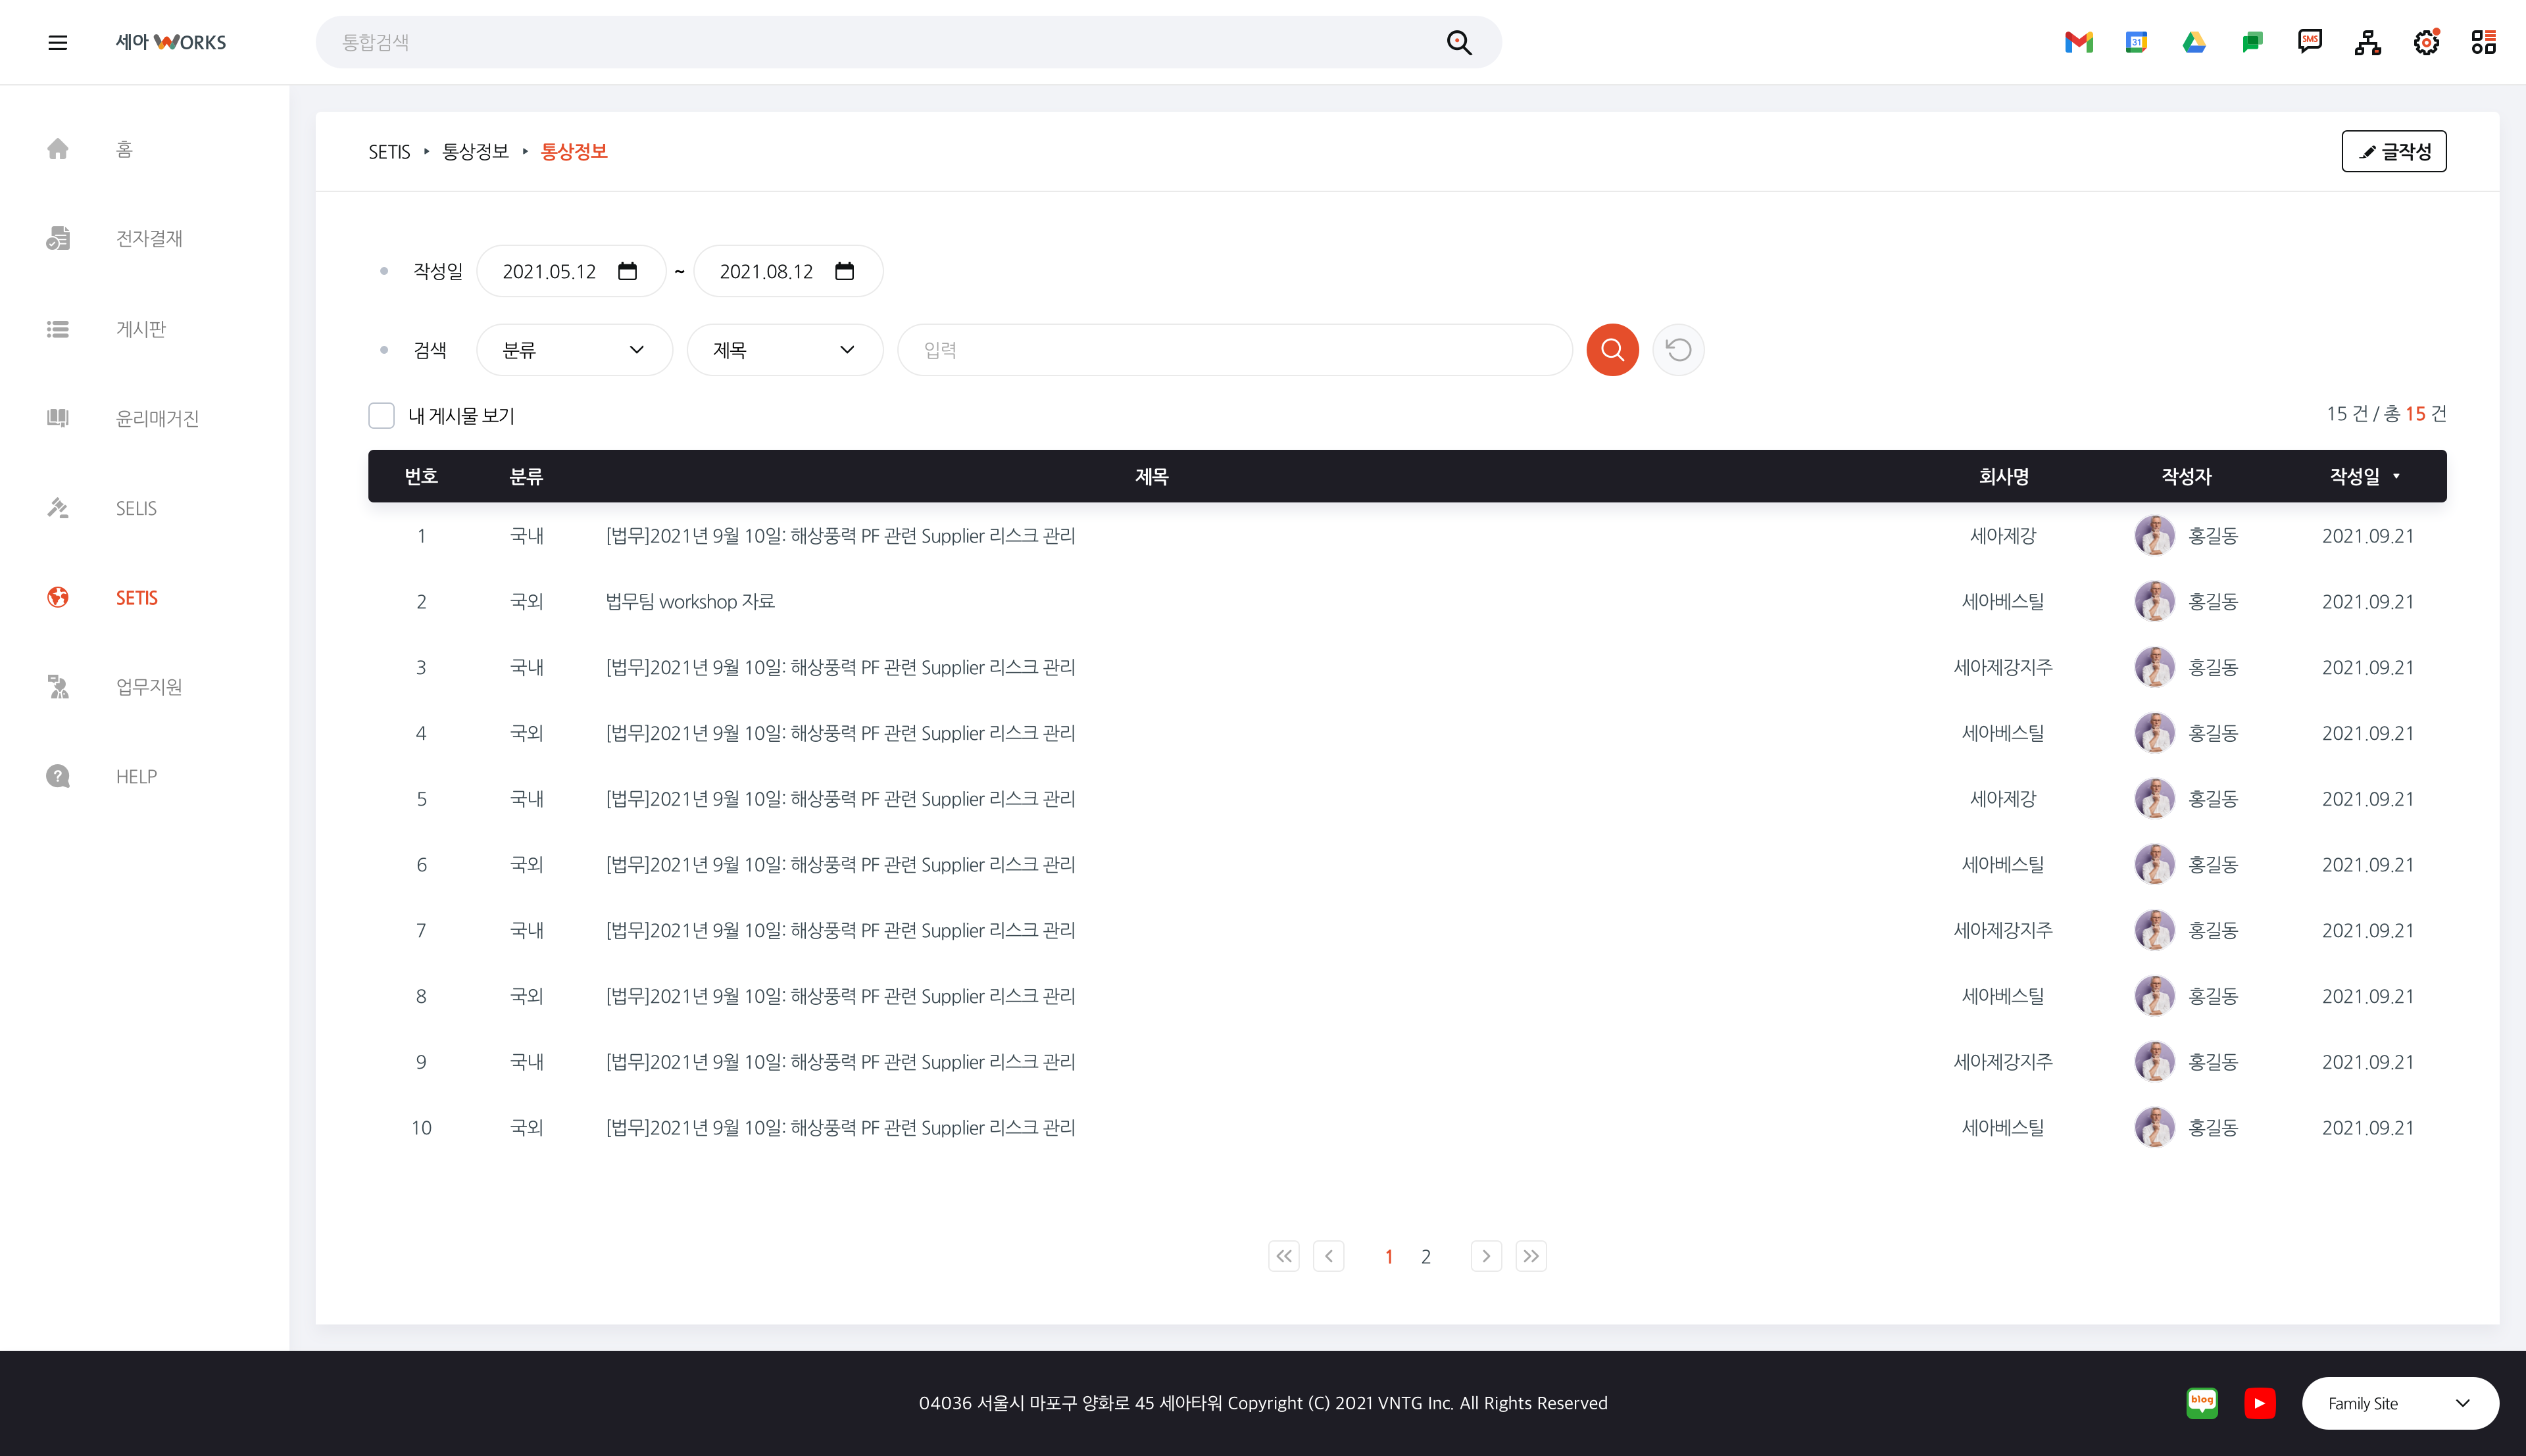Open the hamburger menu
2526x1456 pixels.
(x=58, y=42)
